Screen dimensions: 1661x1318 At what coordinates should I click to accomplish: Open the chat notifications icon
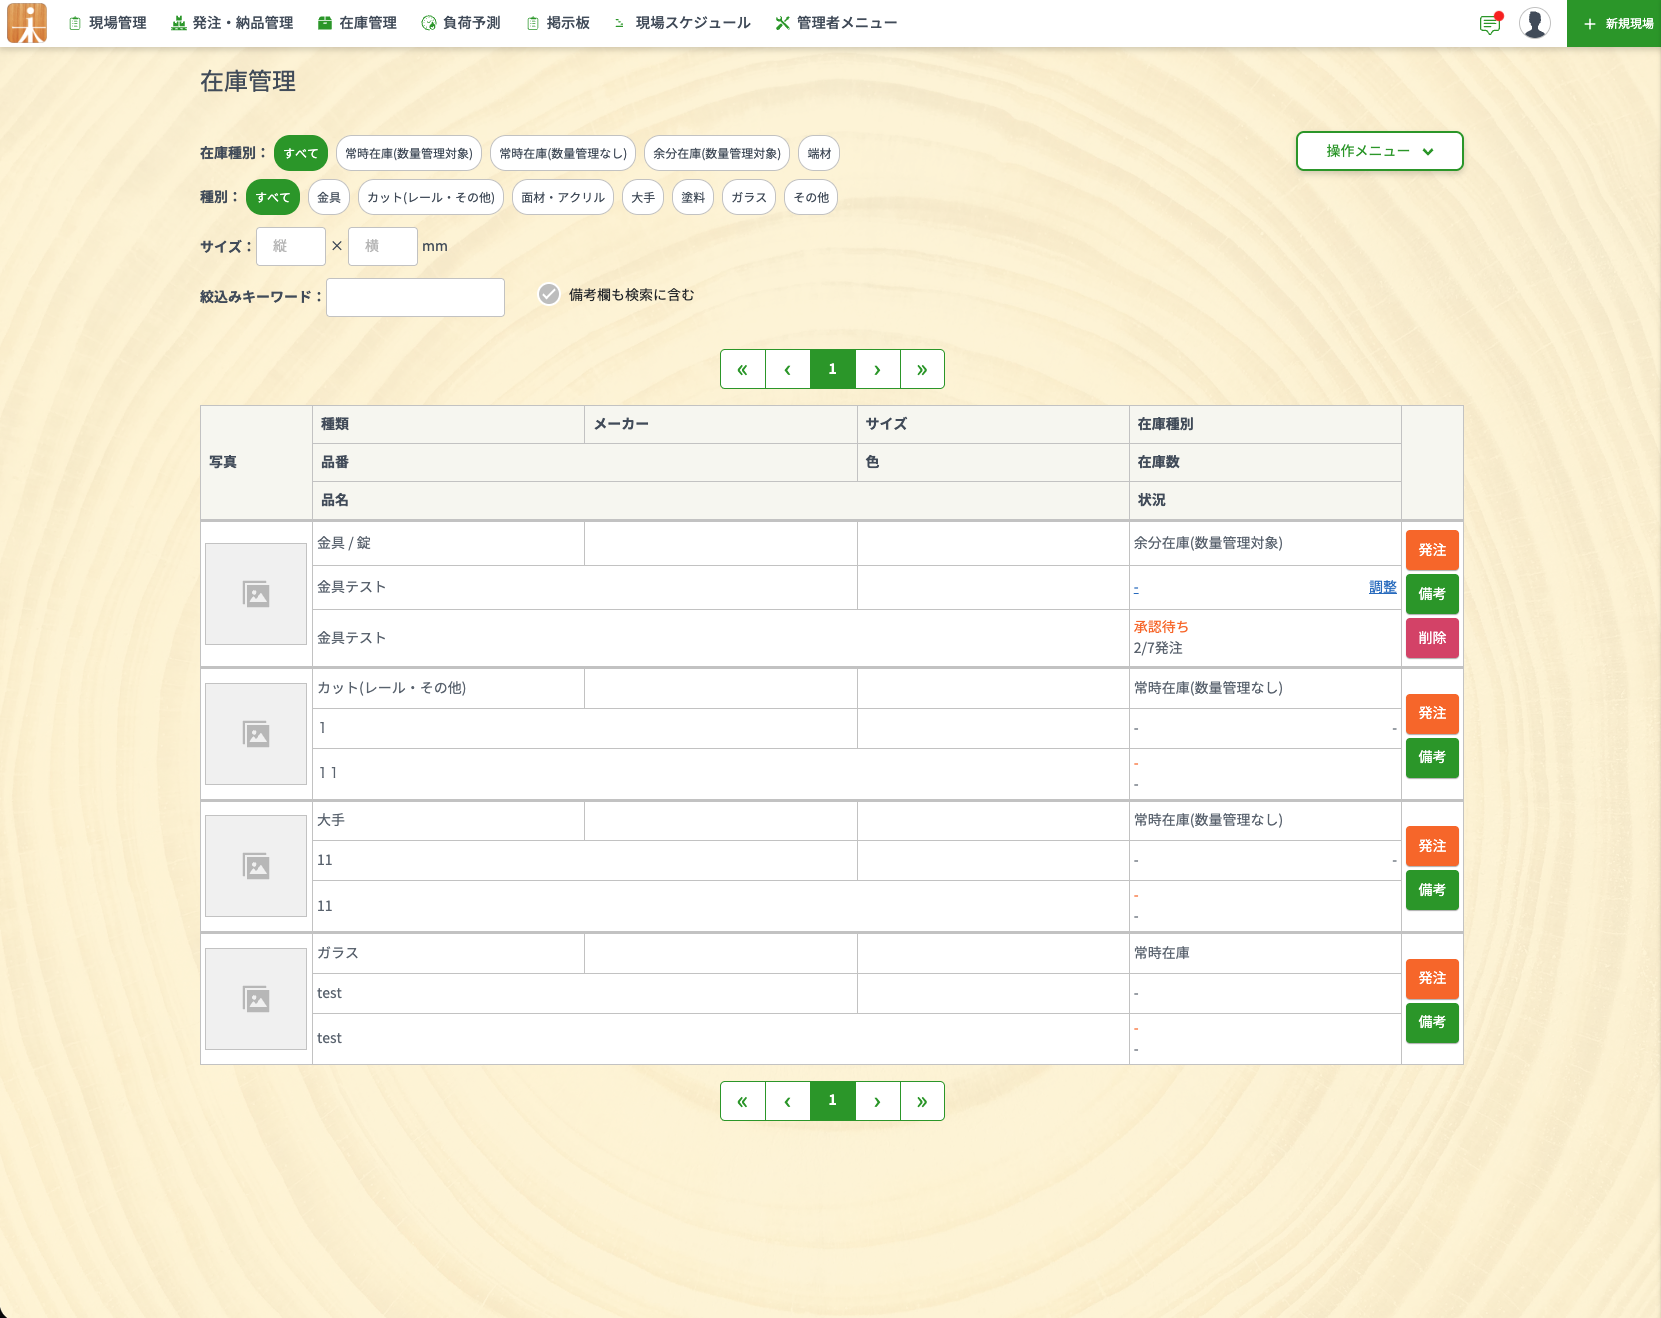pyautogui.click(x=1490, y=24)
